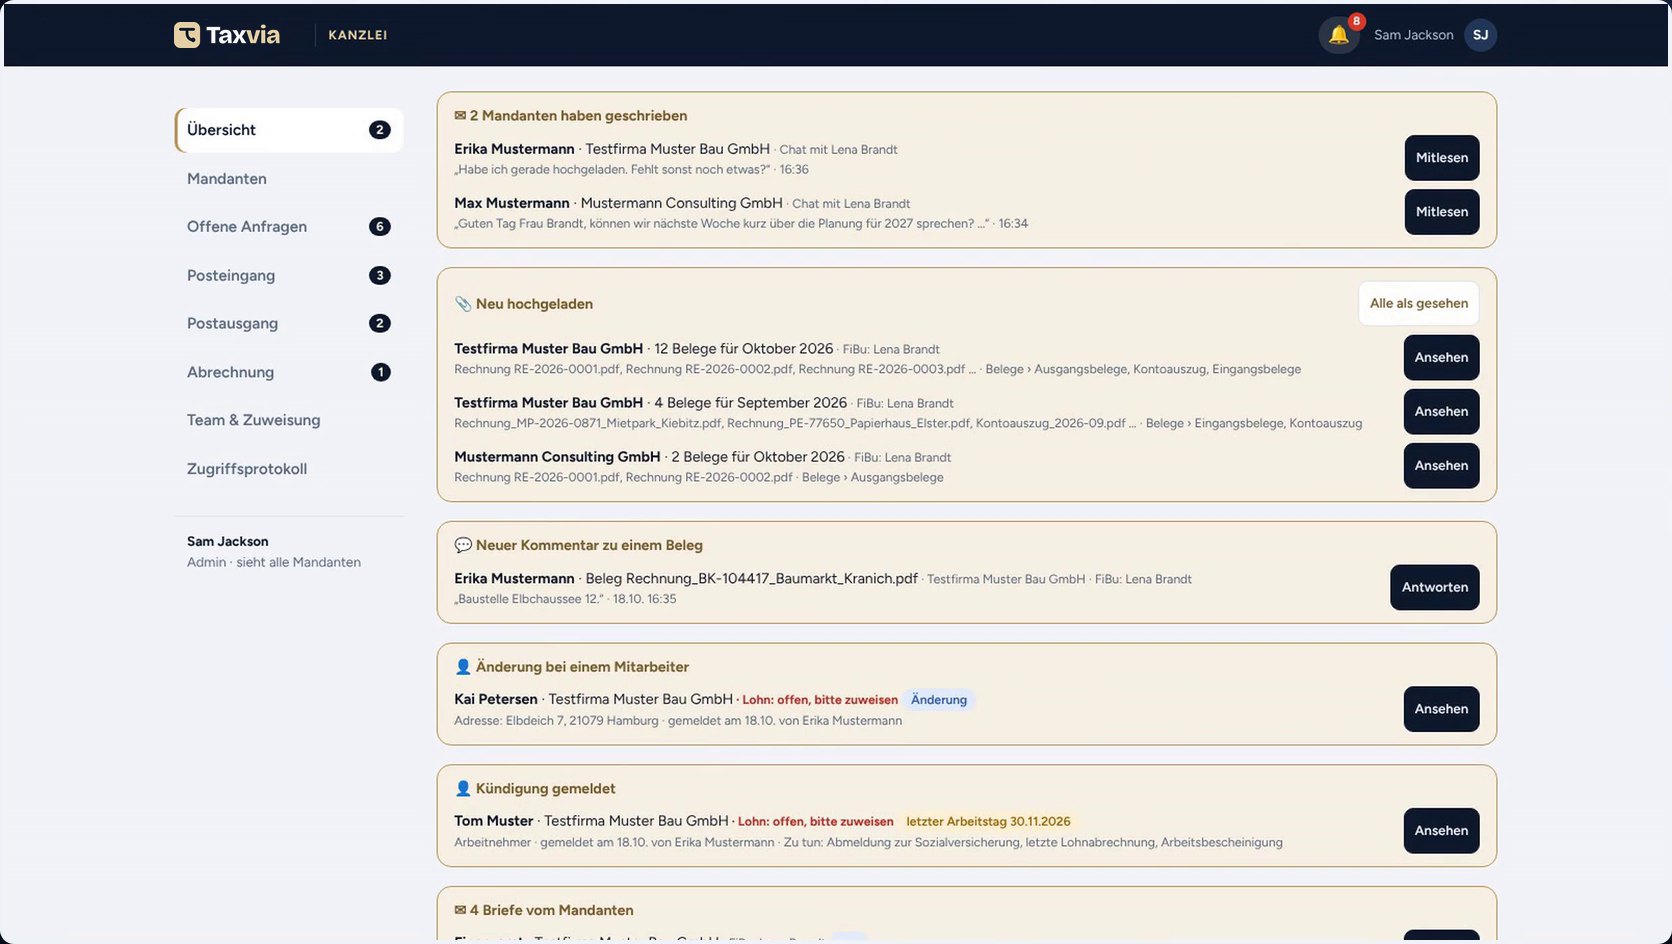1672x944 pixels.
Task: Open the Zugriffsprotokoll page
Action: (289, 469)
